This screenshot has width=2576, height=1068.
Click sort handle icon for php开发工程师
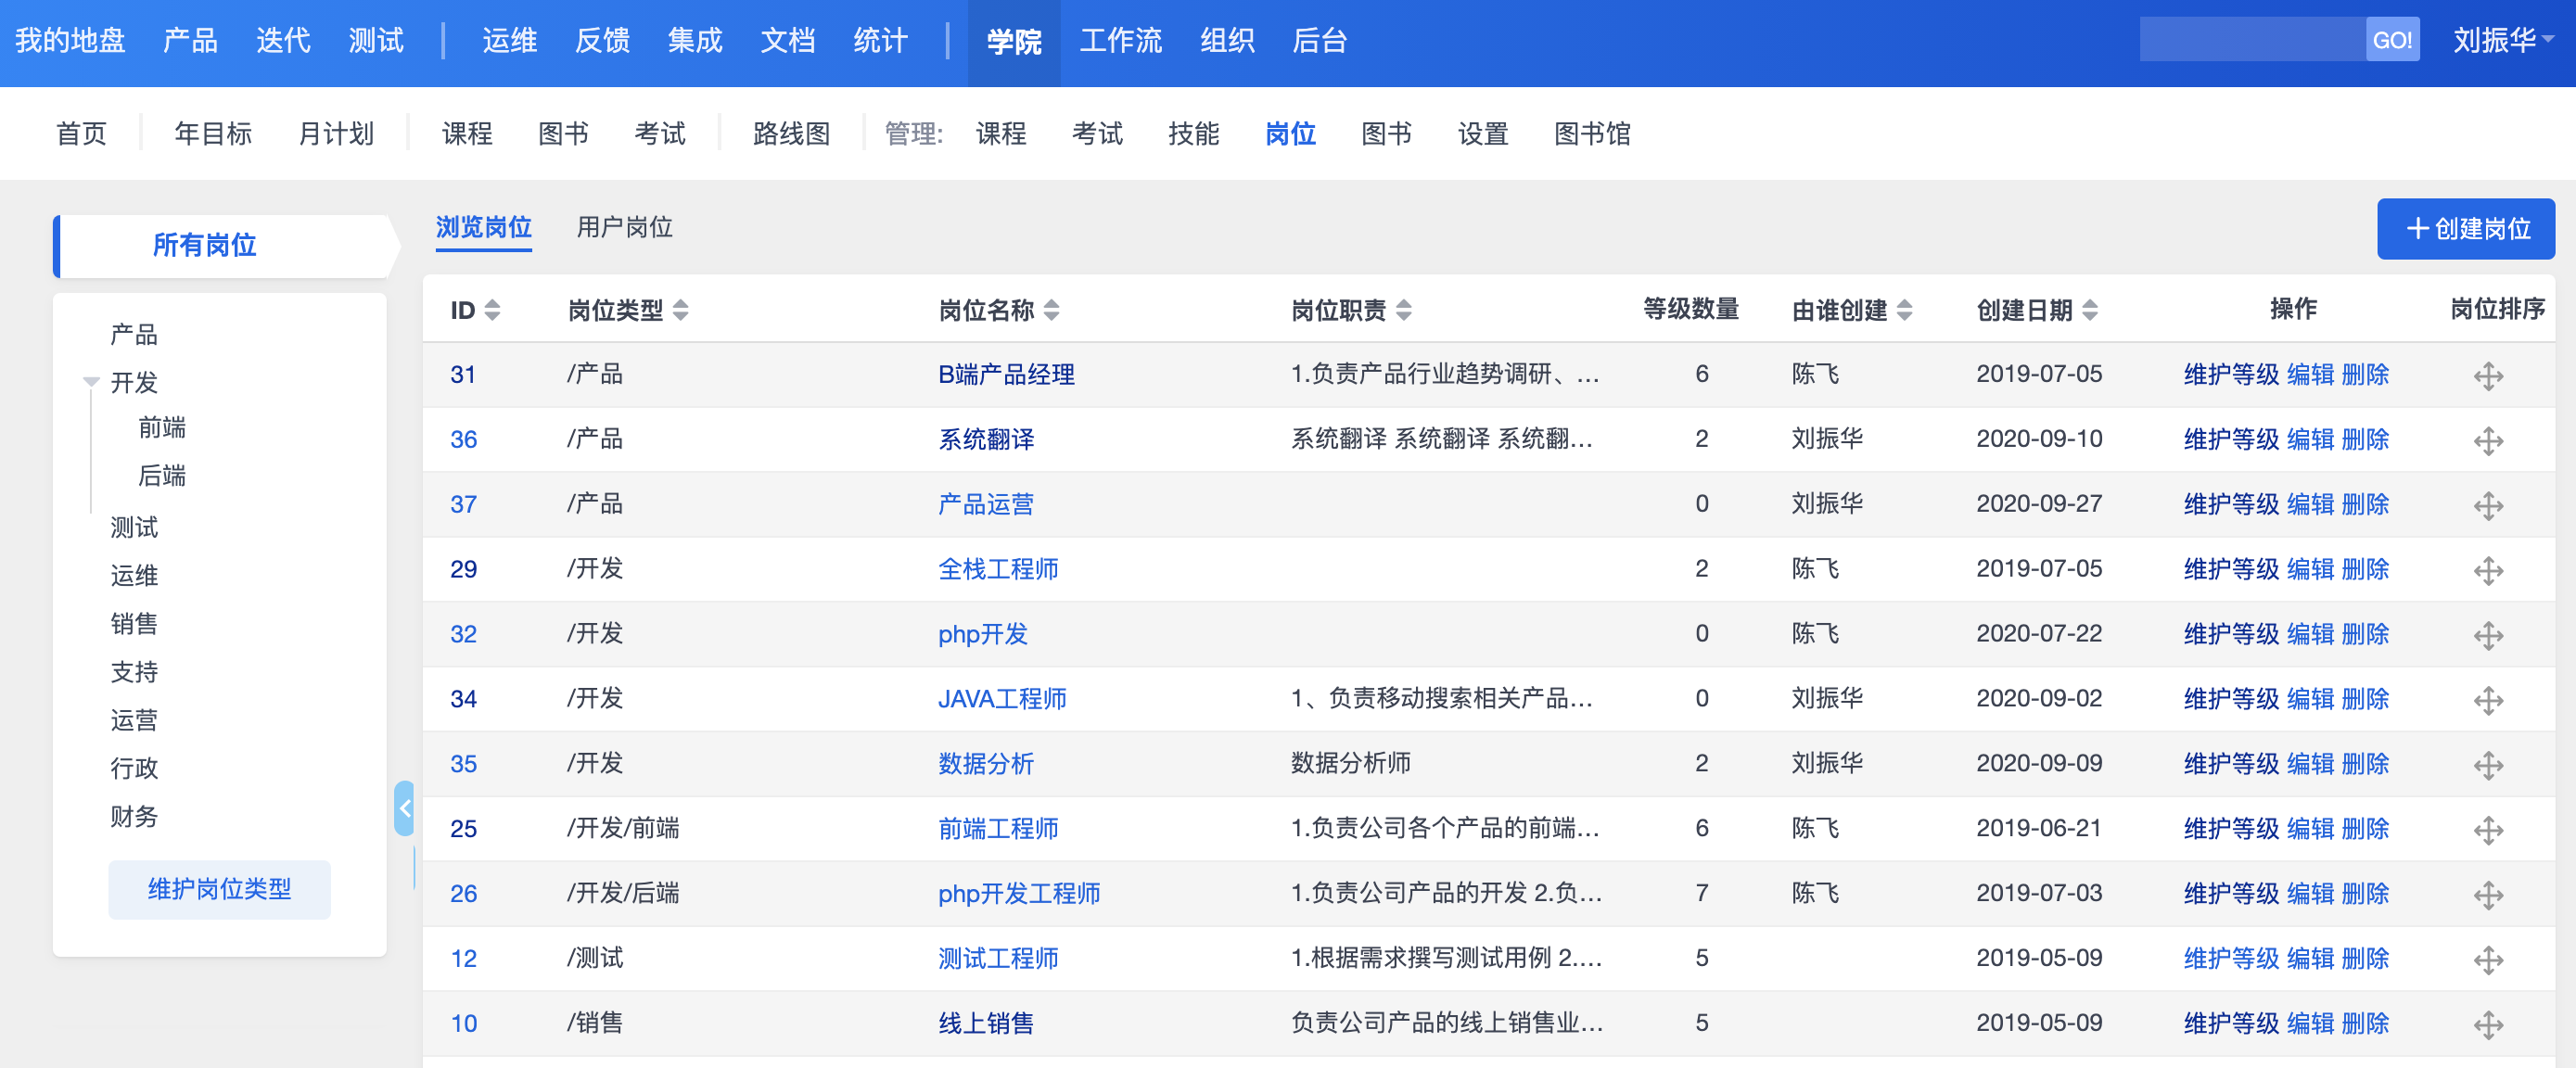2488,895
